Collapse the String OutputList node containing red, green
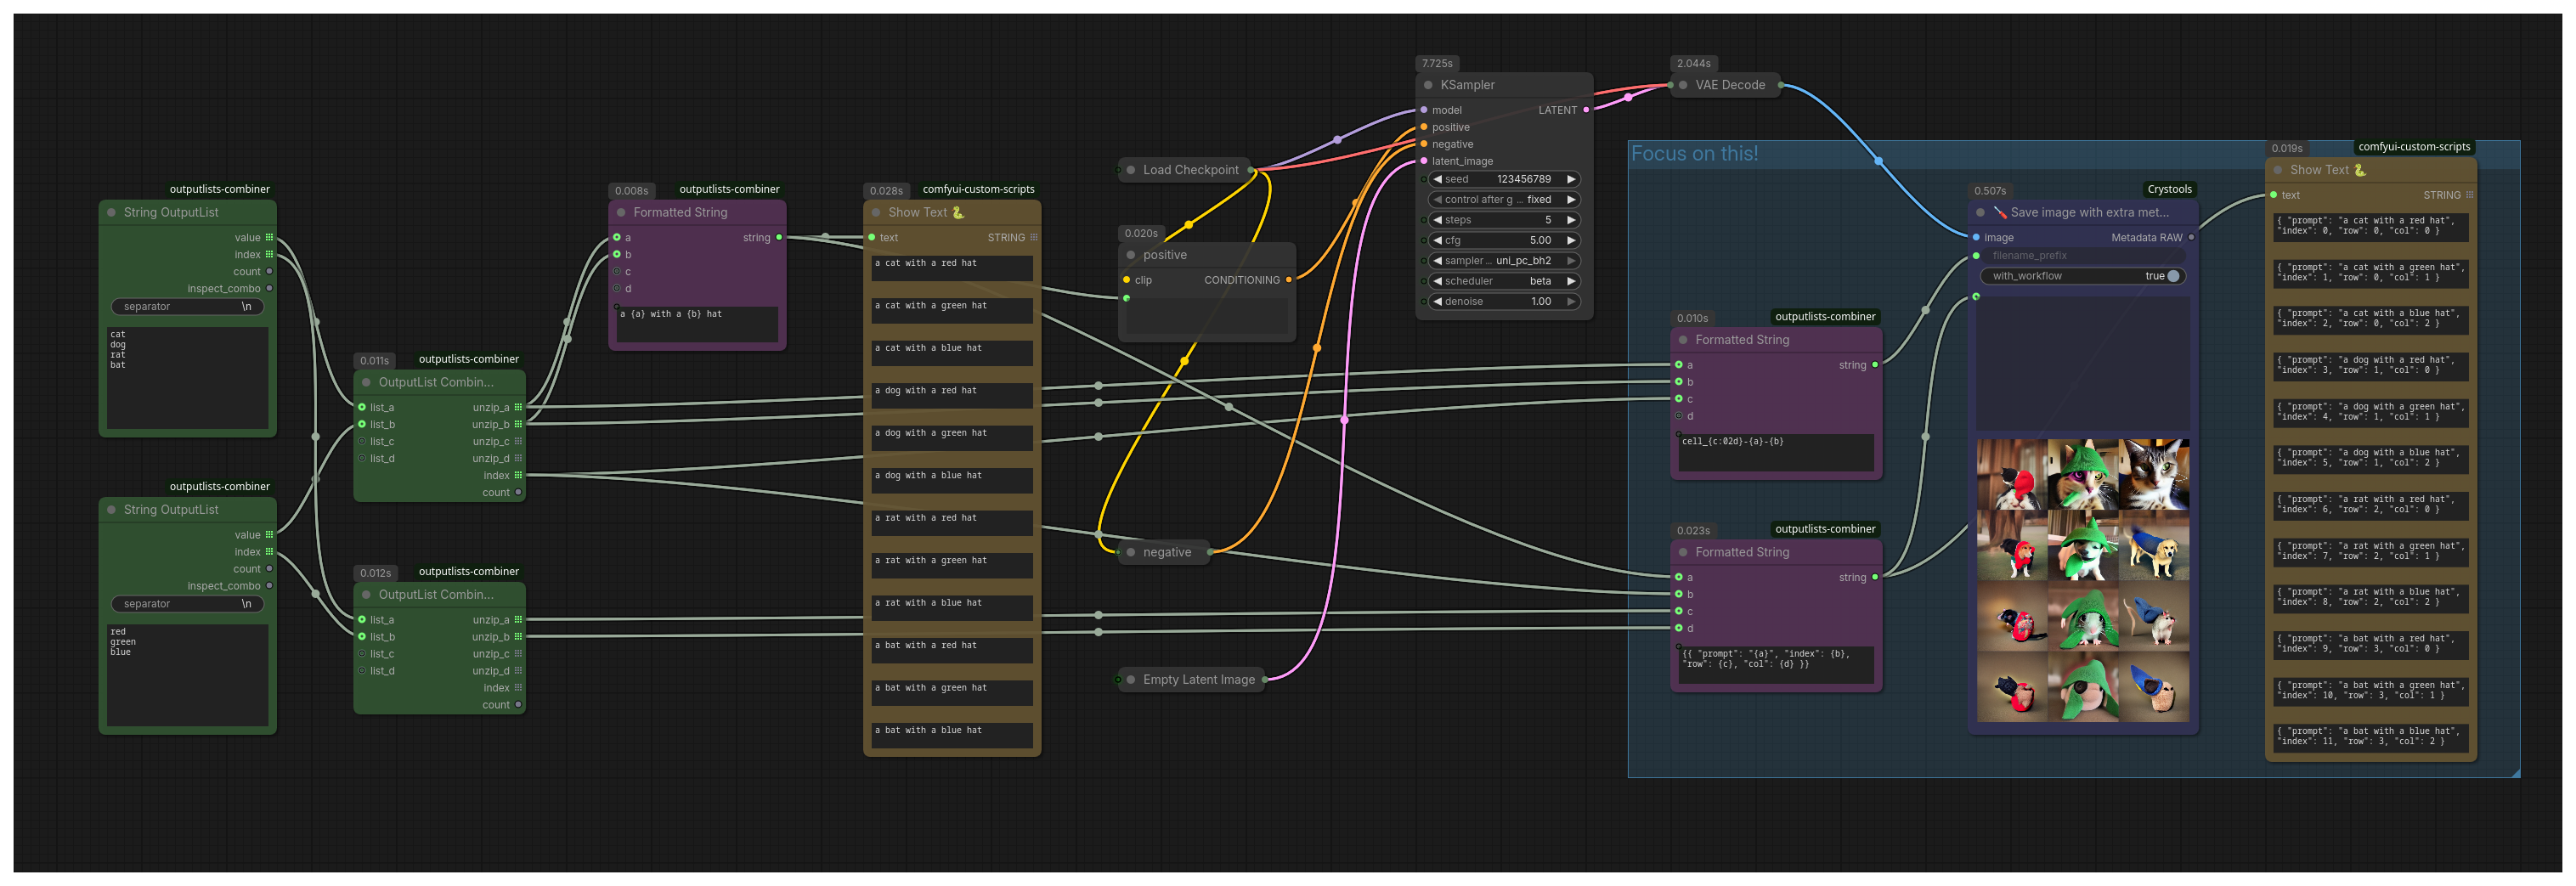Viewport: 2576px width, 886px height. pos(111,510)
